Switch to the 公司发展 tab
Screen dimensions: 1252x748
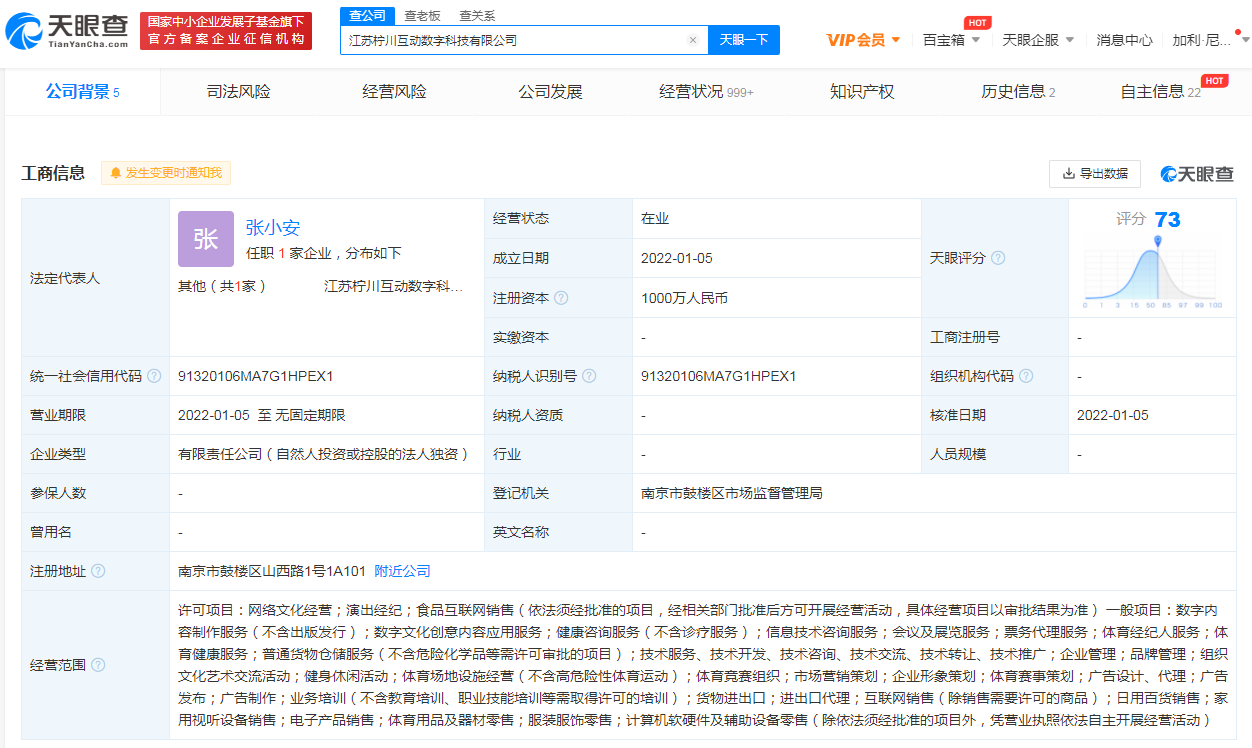click(x=551, y=92)
